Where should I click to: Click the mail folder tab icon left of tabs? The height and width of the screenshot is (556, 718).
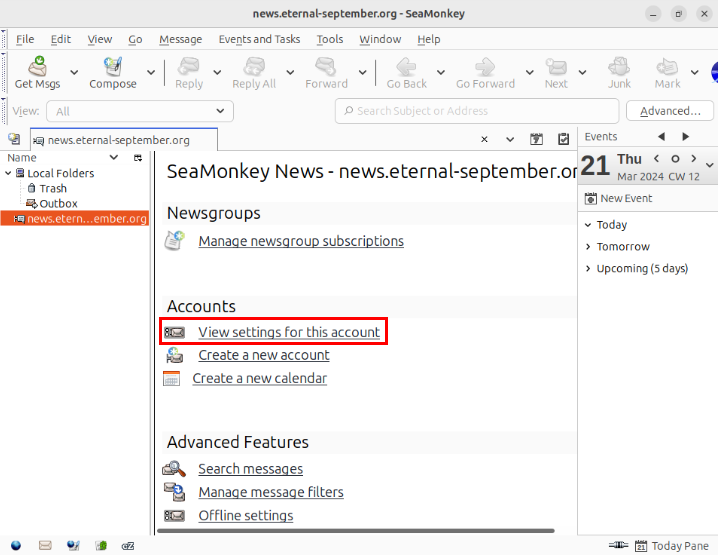pos(14,138)
